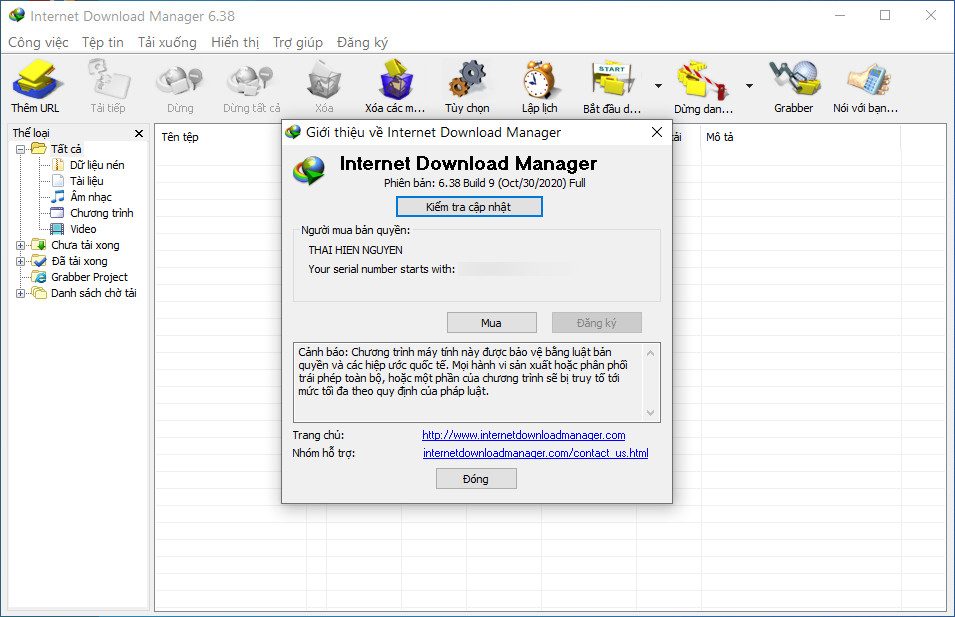Viewport: 955px width, 617px height.
Task: Click the Dừng stop icon
Action: click(180, 80)
